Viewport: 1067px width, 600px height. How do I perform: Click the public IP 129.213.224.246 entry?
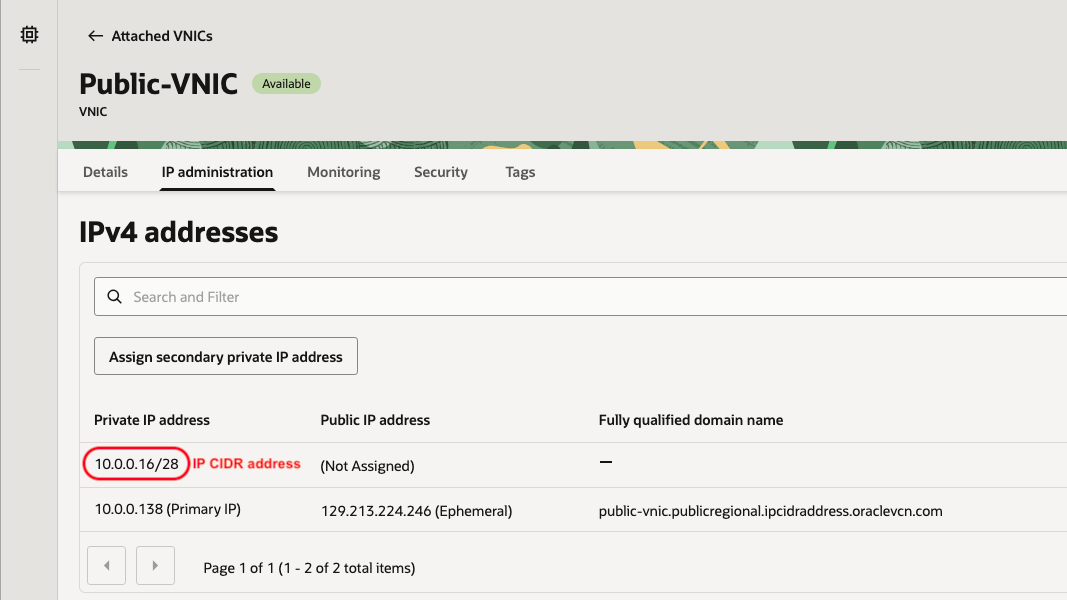415,510
